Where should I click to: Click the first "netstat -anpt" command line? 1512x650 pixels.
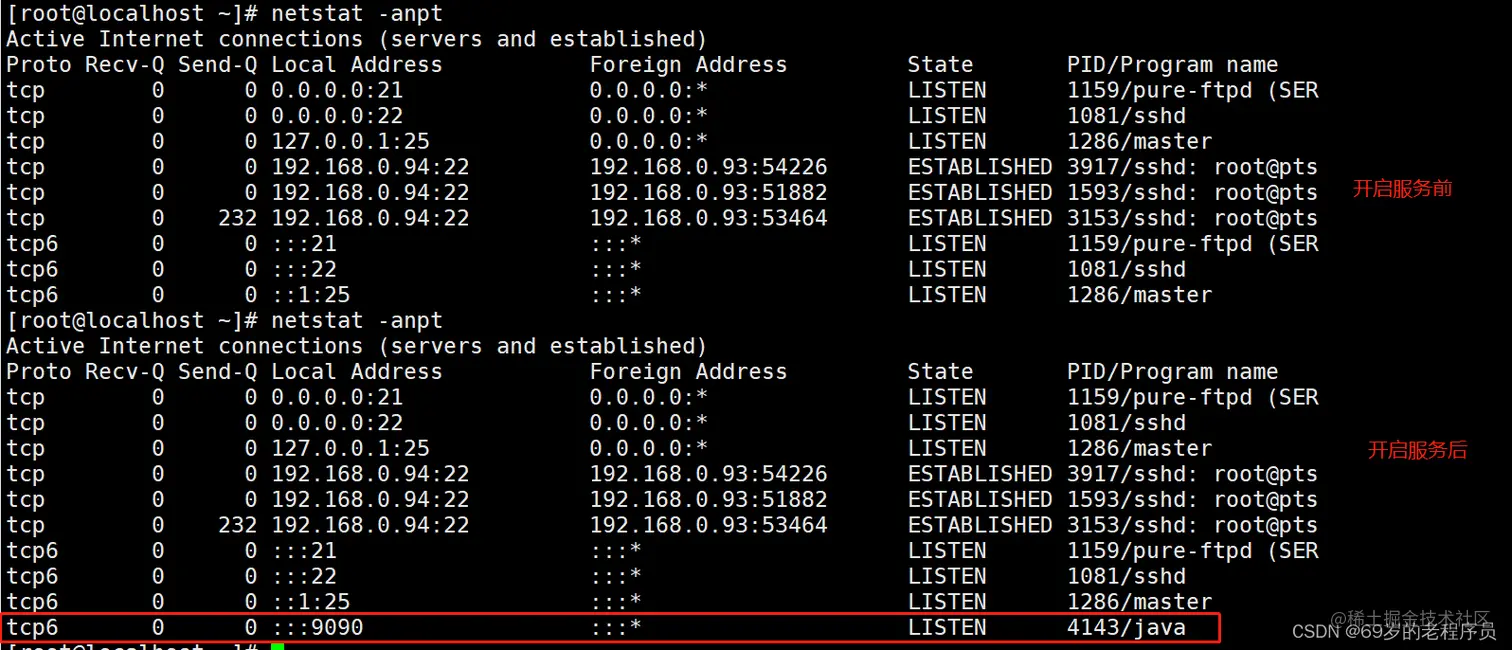(x=356, y=14)
